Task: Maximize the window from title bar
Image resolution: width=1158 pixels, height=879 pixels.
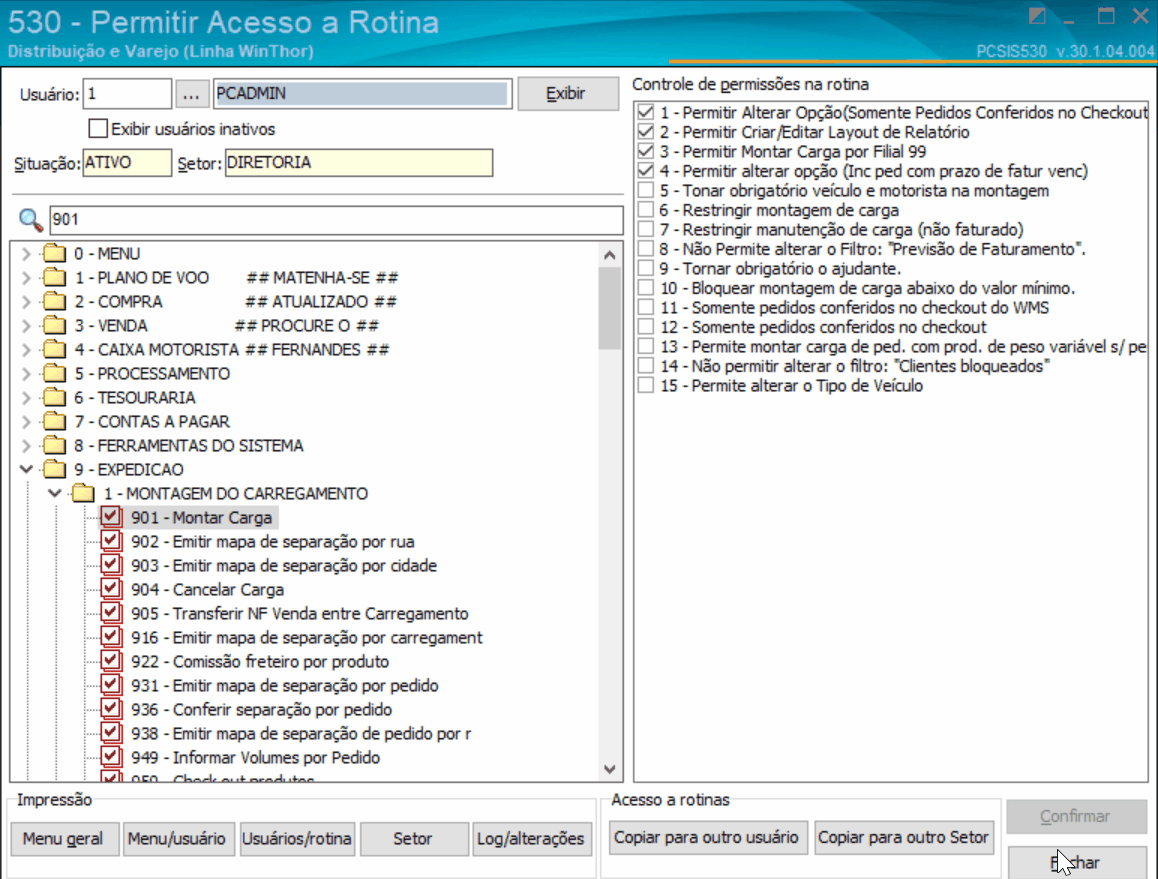Action: pos(1106,16)
